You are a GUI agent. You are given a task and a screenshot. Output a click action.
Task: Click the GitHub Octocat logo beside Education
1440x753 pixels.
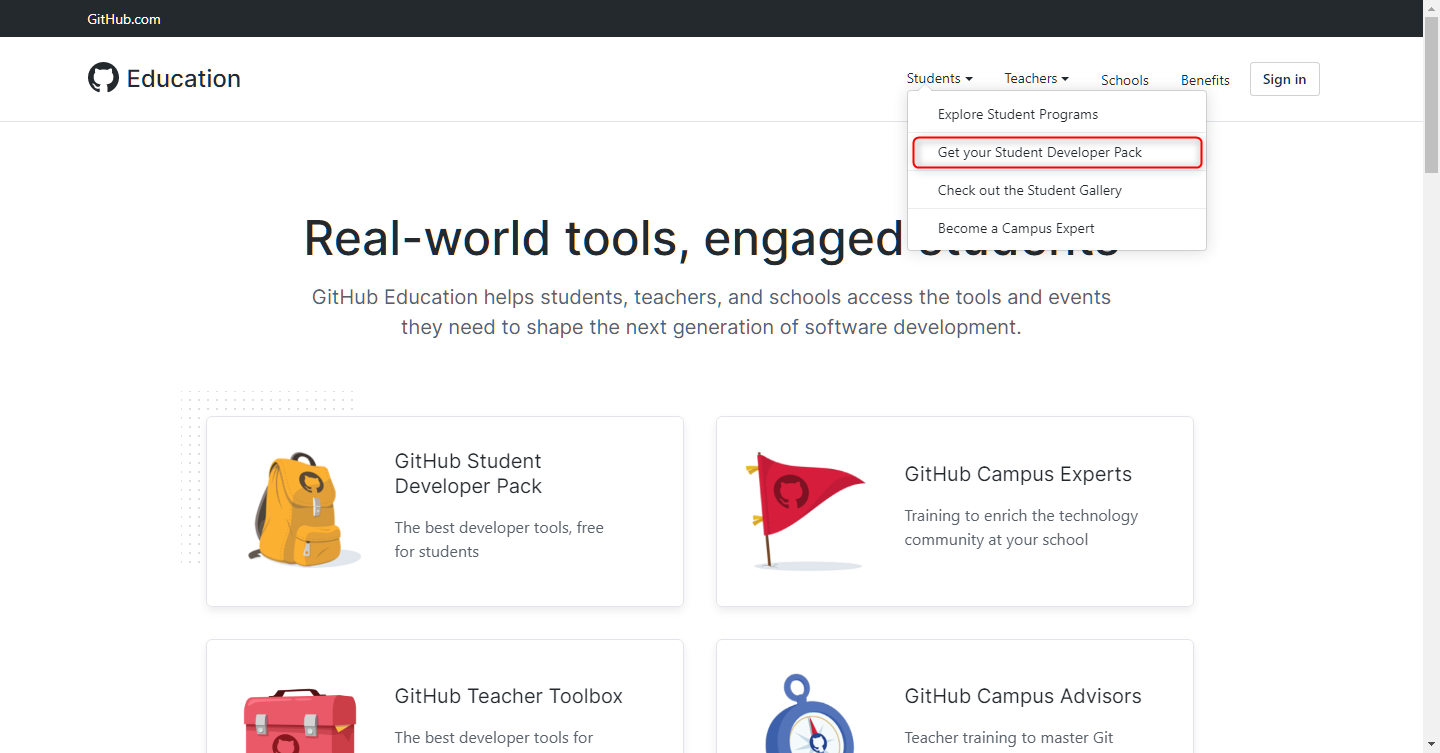(x=103, y=78)
